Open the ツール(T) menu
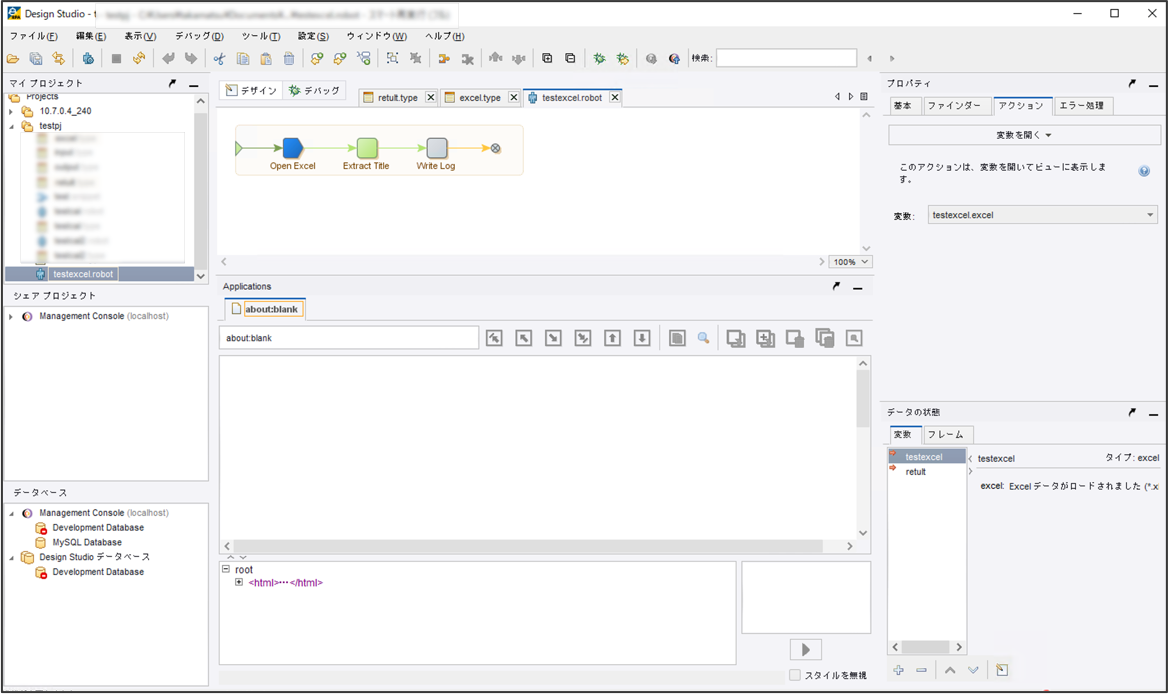The width and height of the screenshot is (1170, 695). [260, 36]
